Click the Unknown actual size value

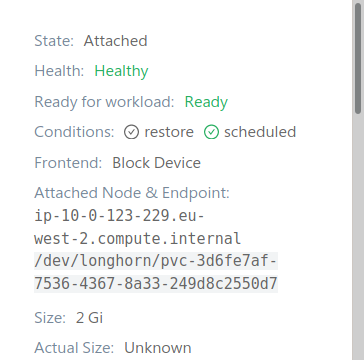pos(158,348)
